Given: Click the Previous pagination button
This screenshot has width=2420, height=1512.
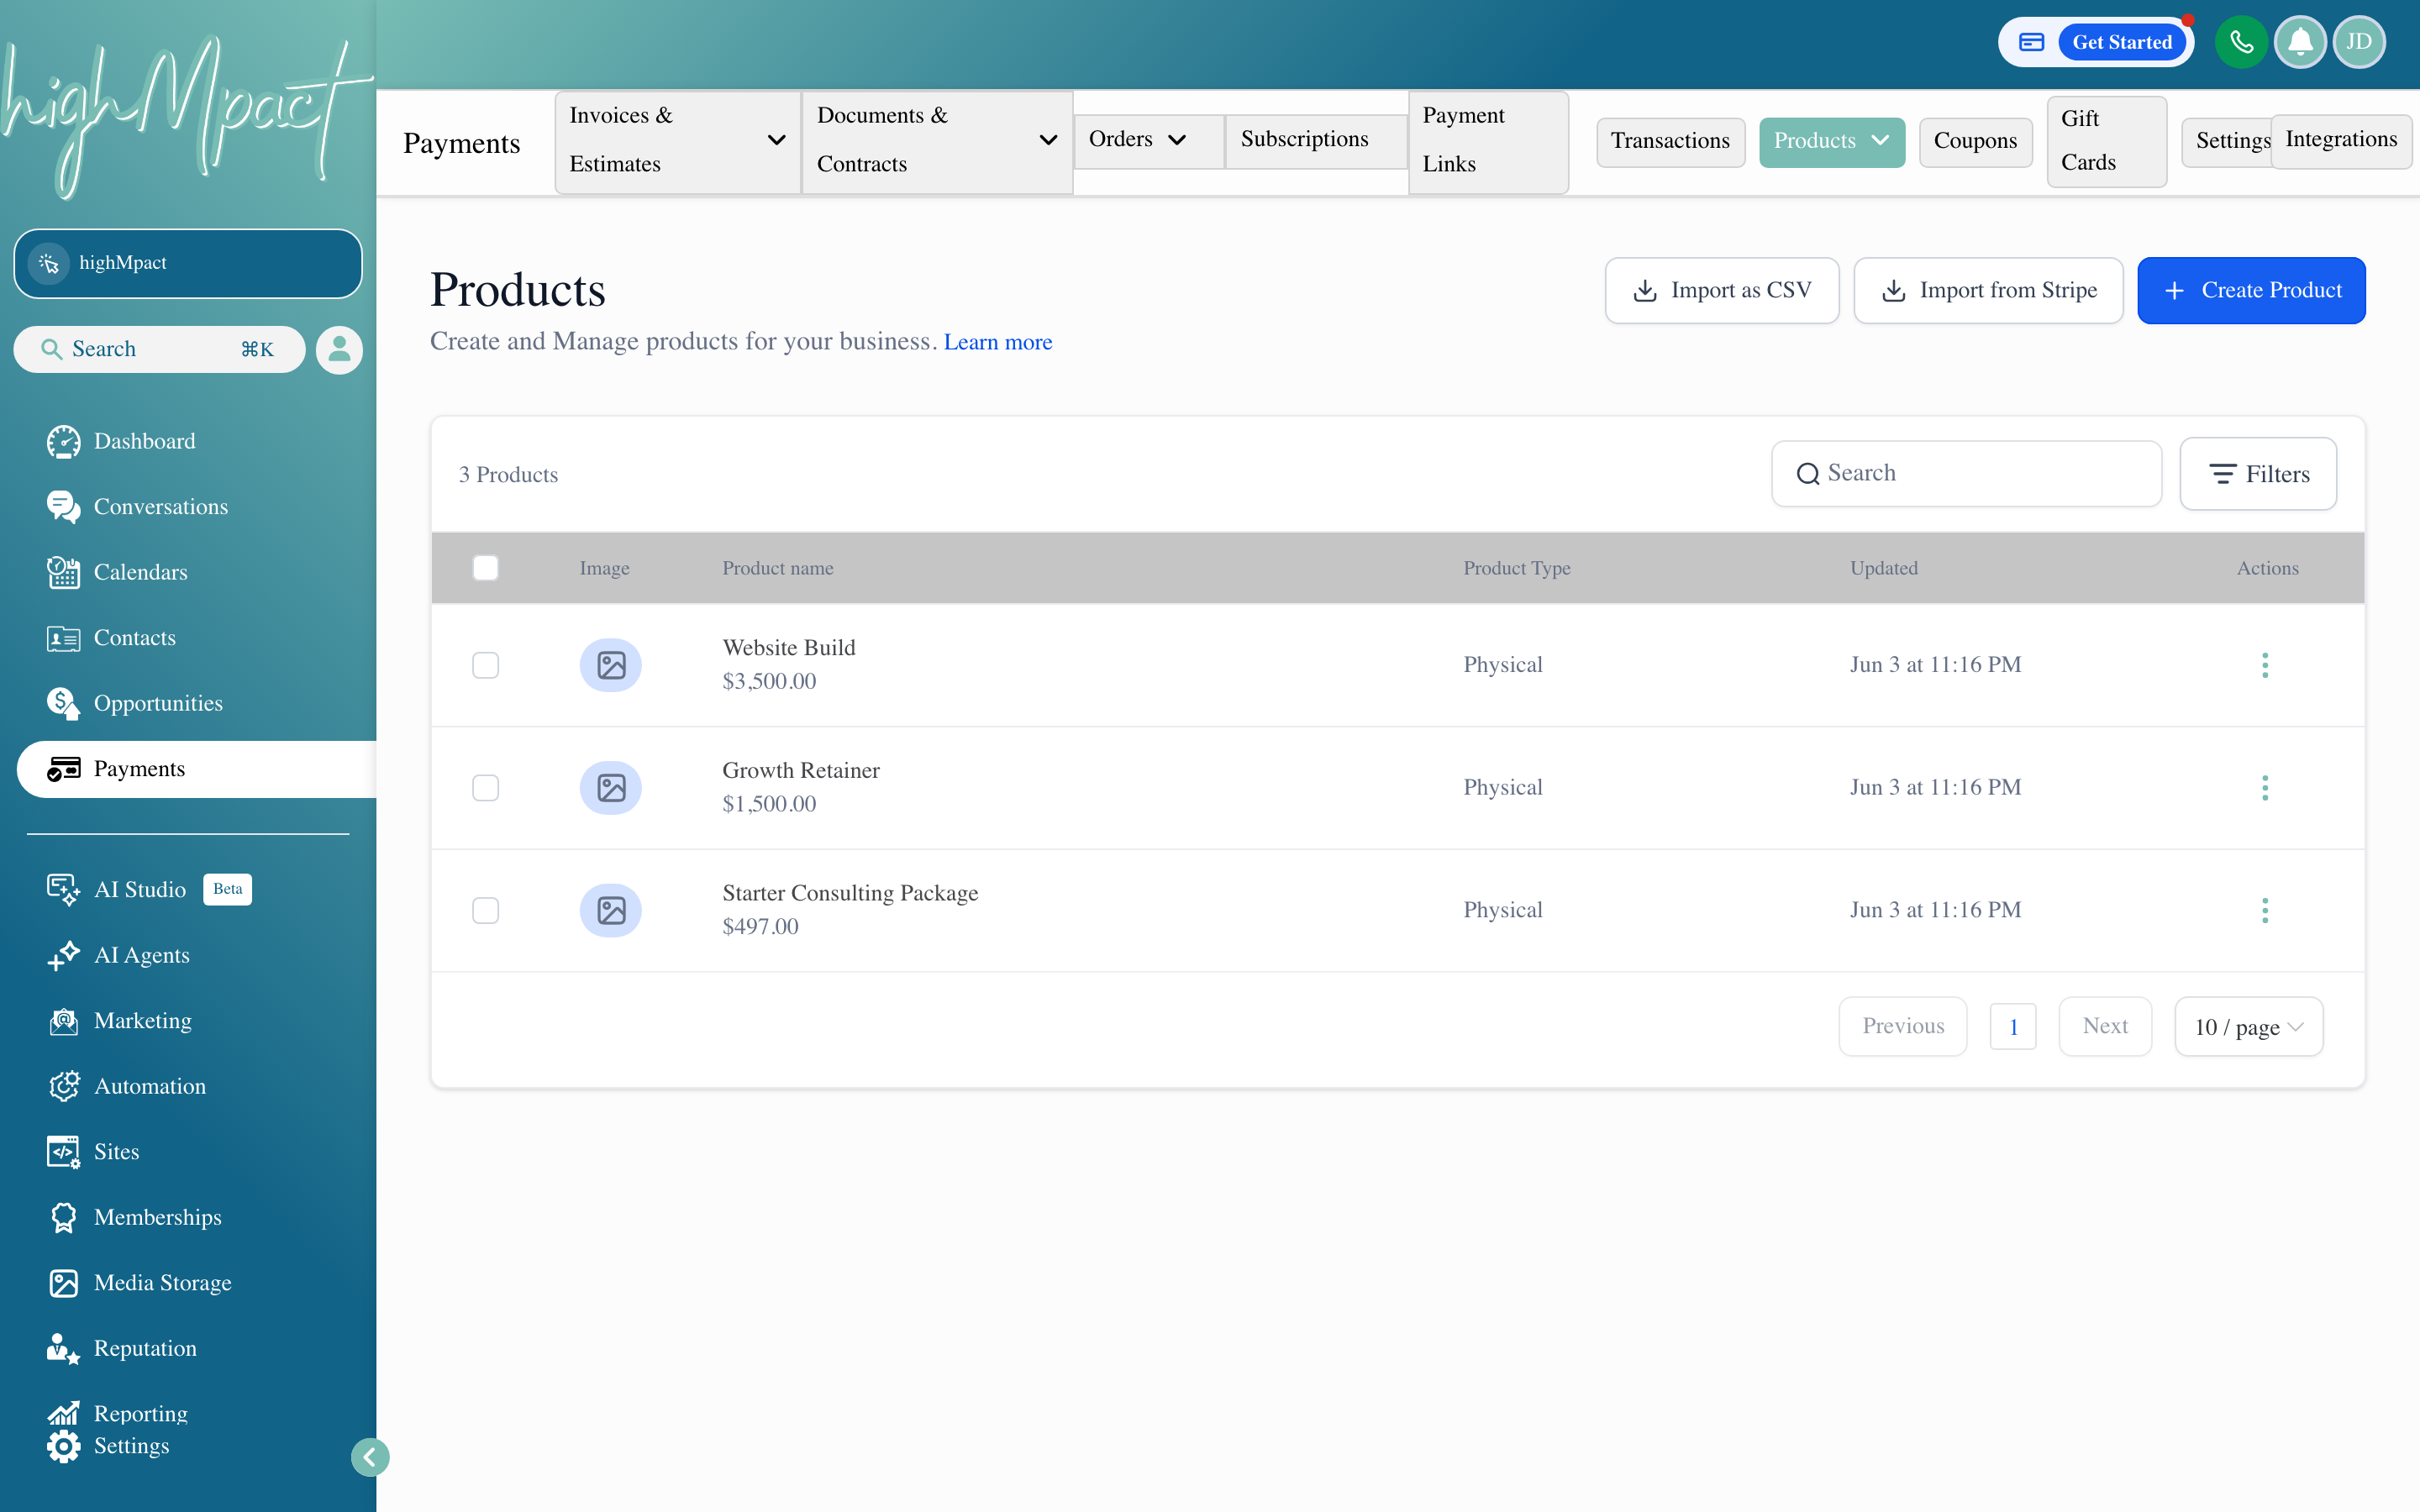Looking at the screenshot, I should click(1903, 1026).
